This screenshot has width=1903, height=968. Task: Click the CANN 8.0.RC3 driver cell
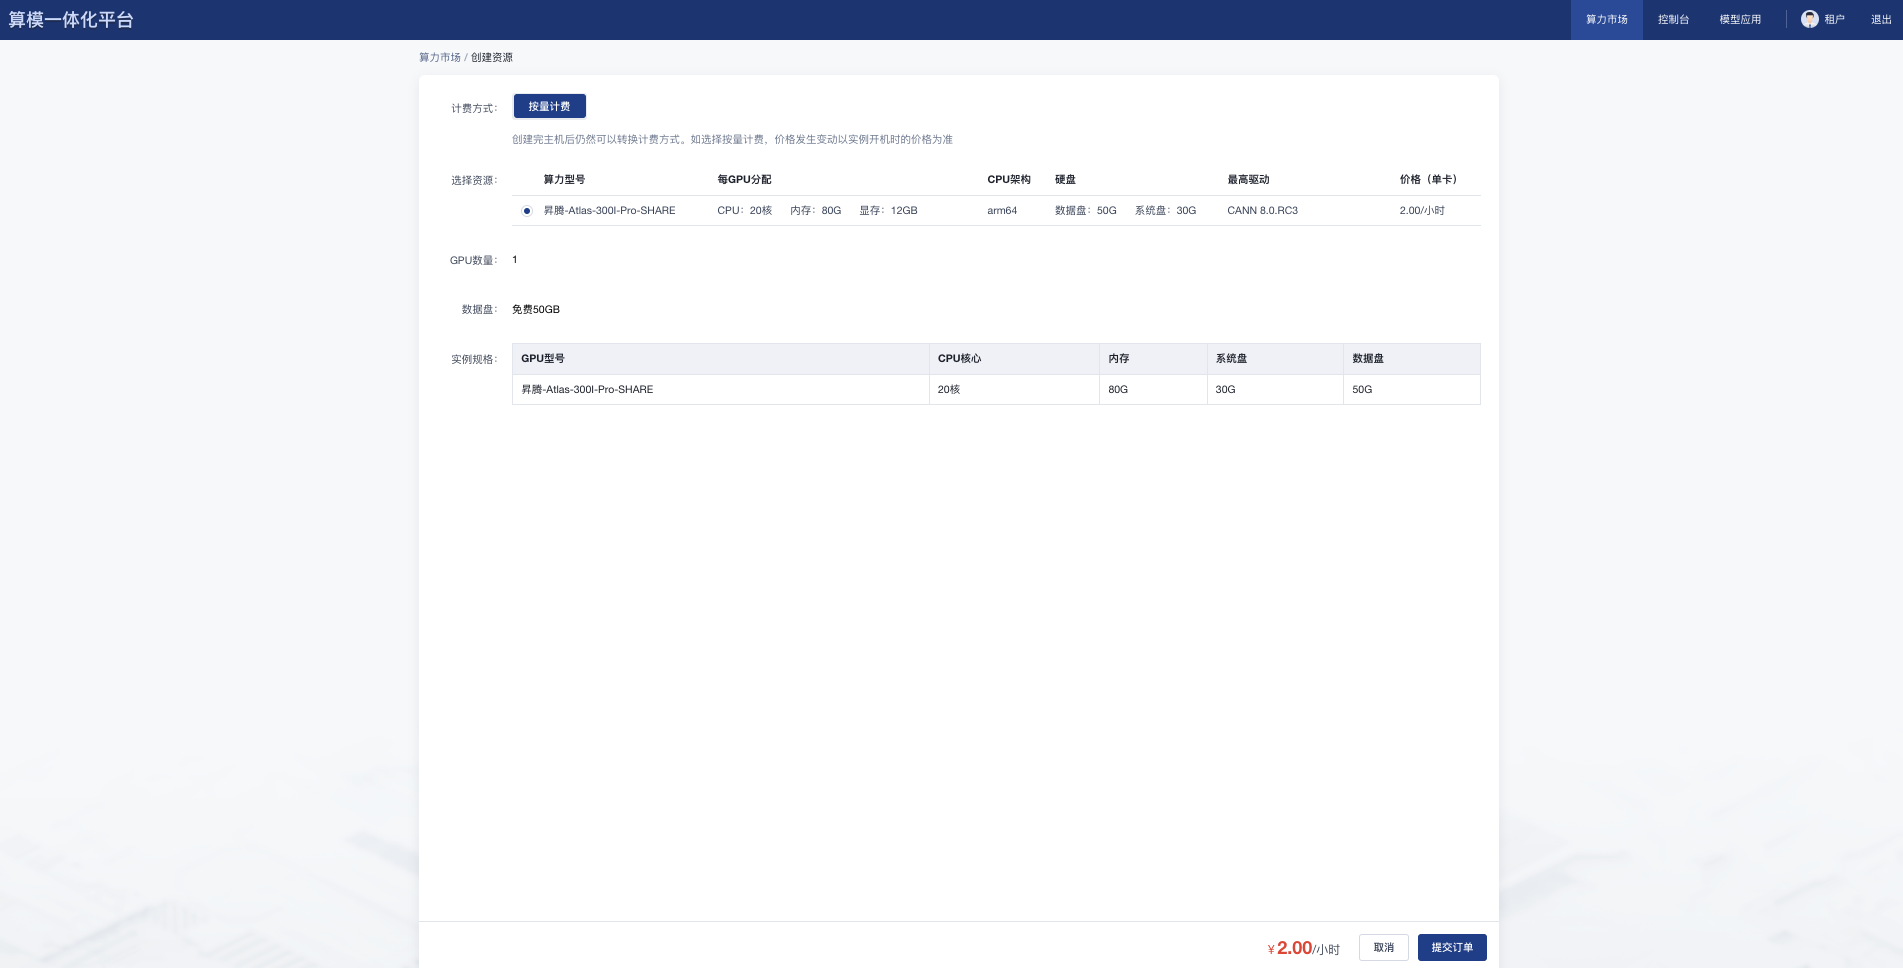[1262, 210]
